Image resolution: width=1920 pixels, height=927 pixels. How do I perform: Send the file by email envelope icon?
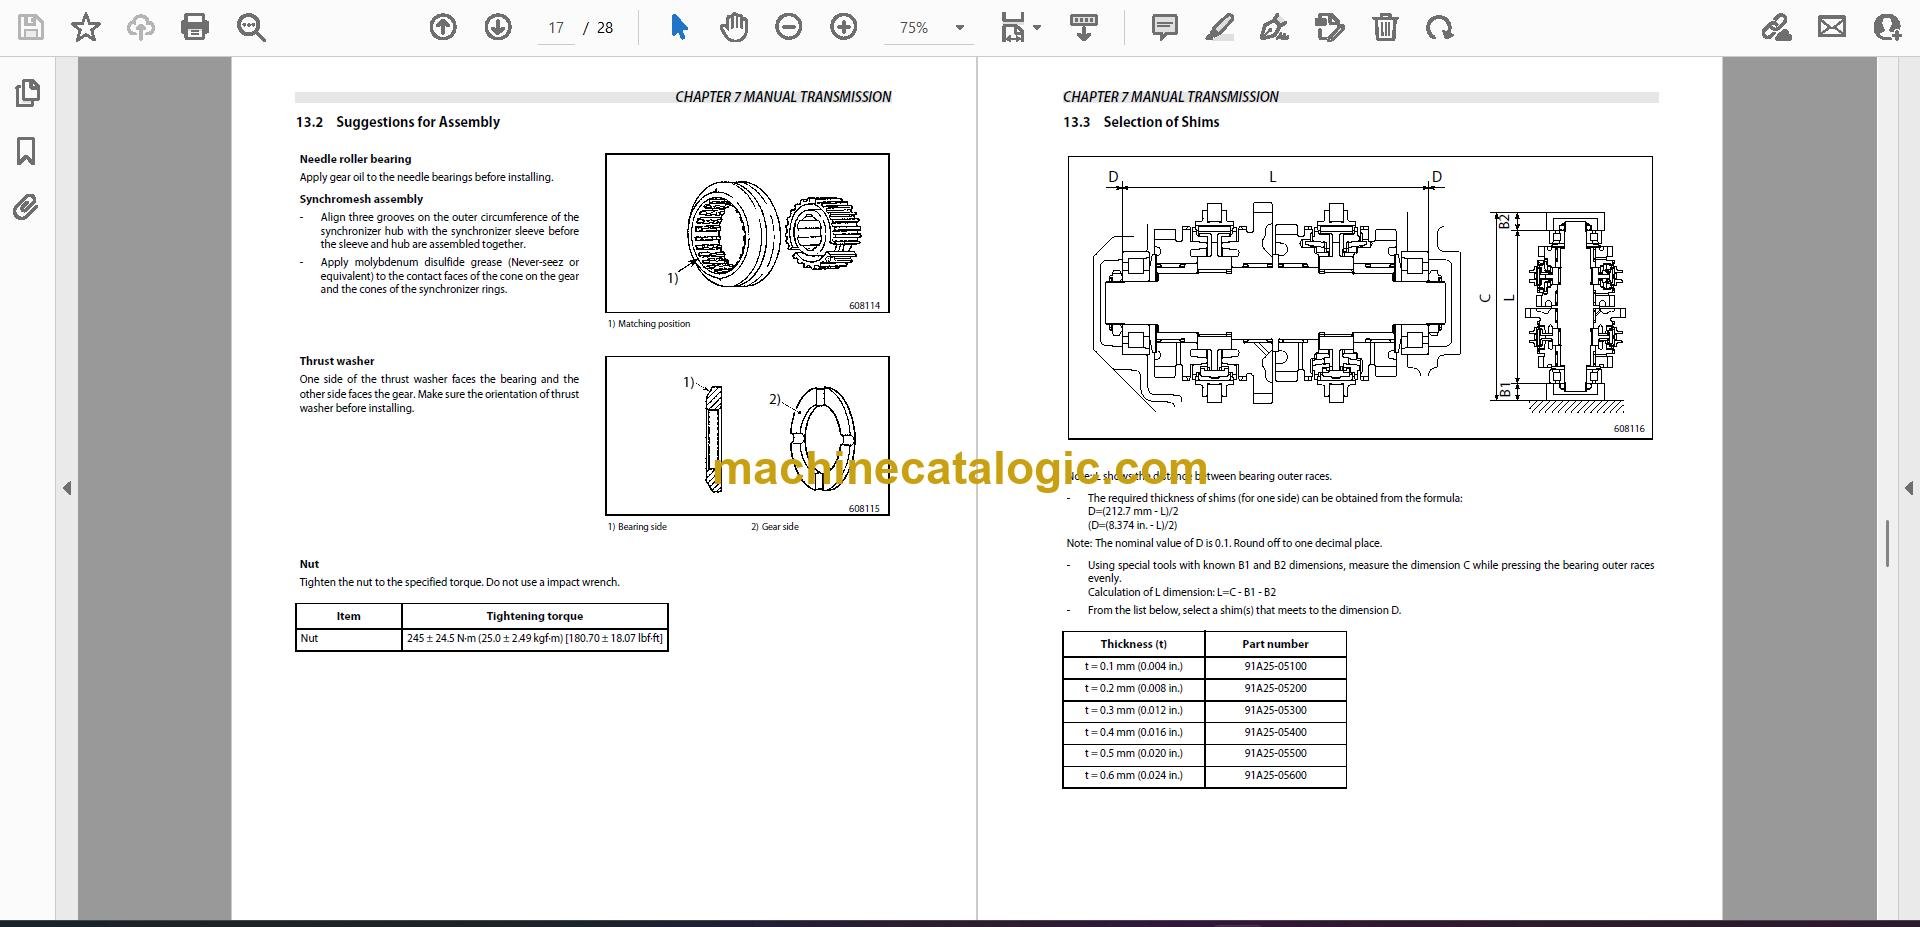[1832, 27]
